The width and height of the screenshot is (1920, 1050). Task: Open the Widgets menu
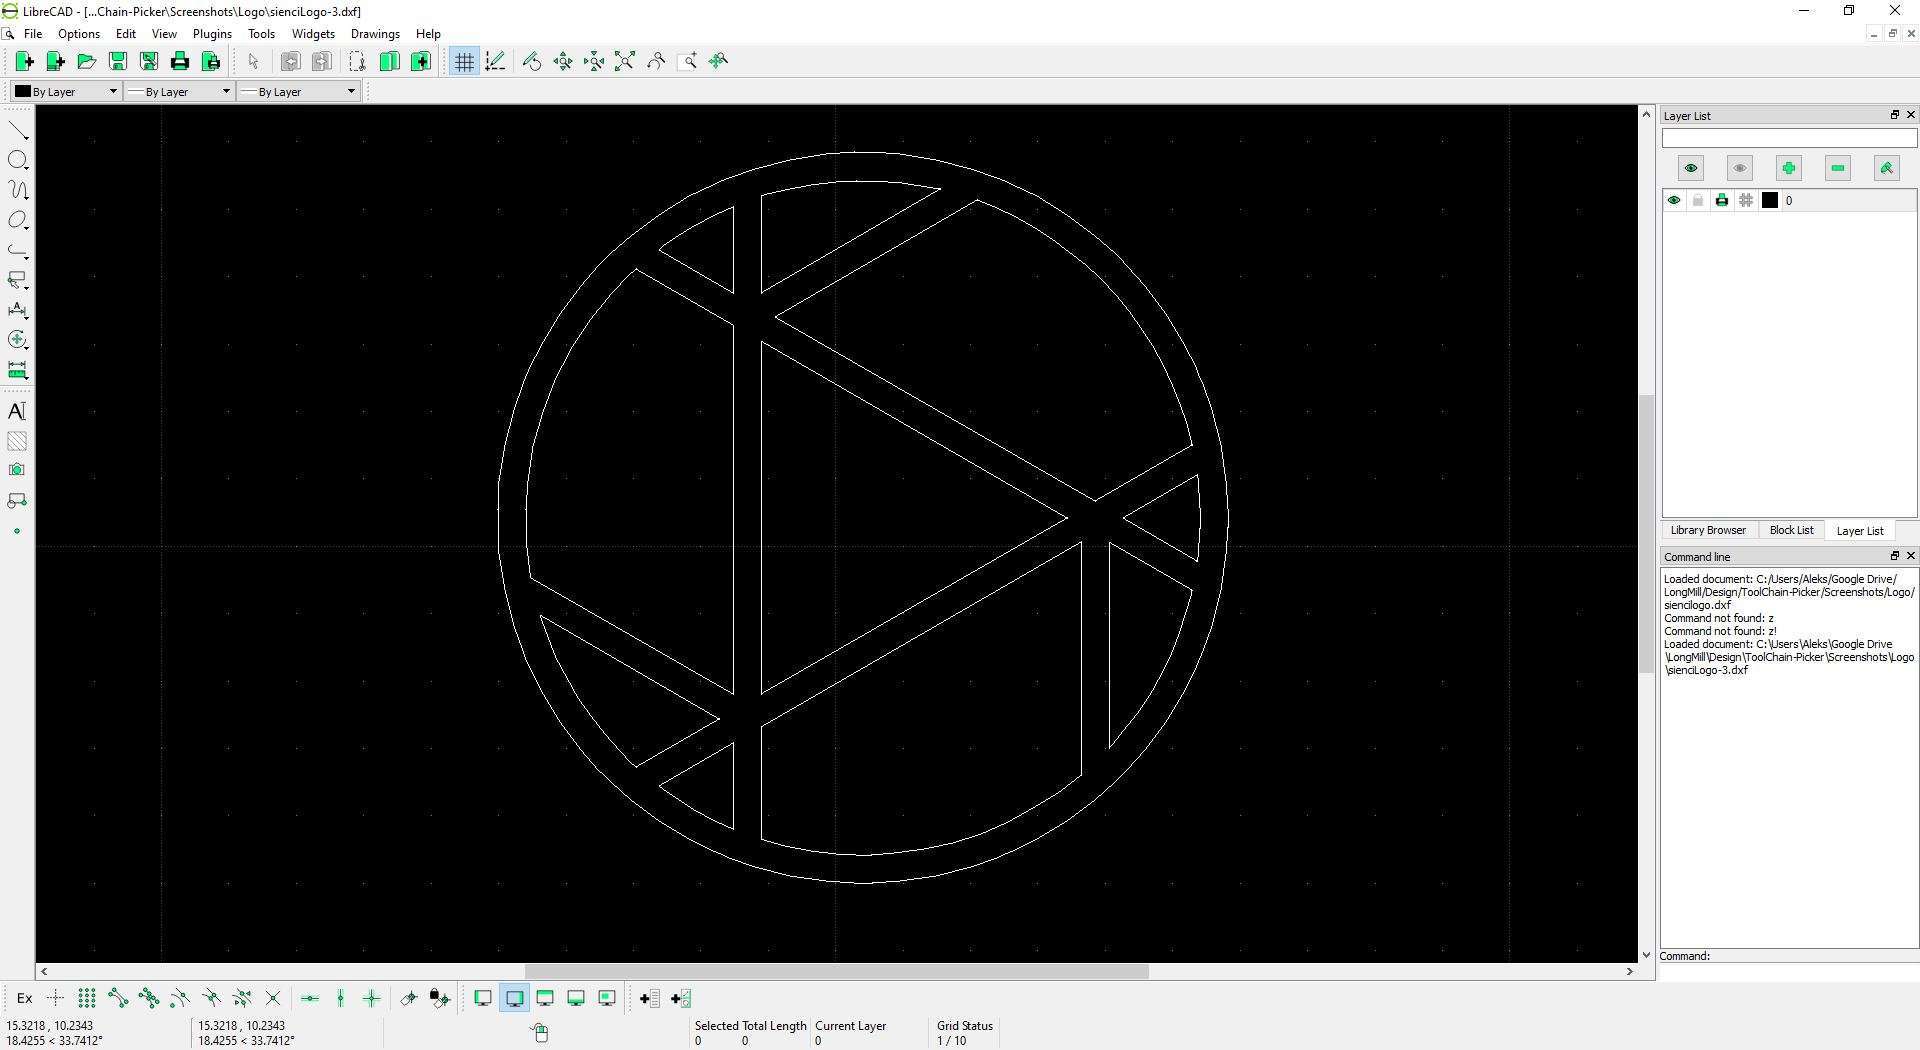313,34
